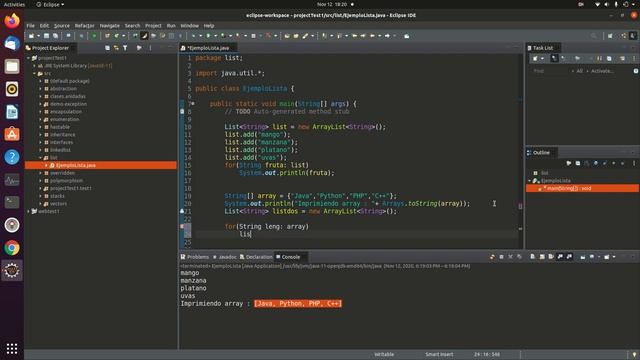Open the File menu
This screenshot has width=640, height=360.
tap(31, 25)
